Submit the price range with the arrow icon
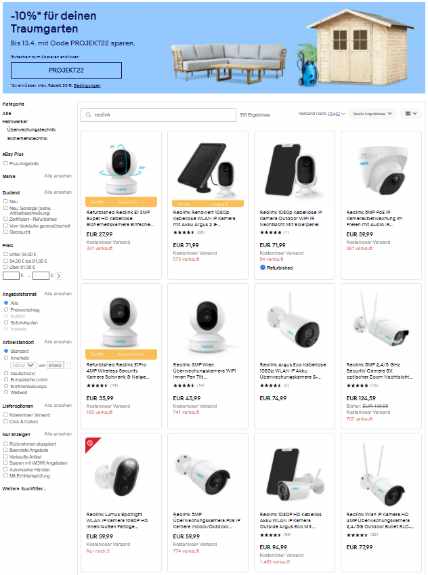Screen dimensions: 428x575 tap(59, 275)
